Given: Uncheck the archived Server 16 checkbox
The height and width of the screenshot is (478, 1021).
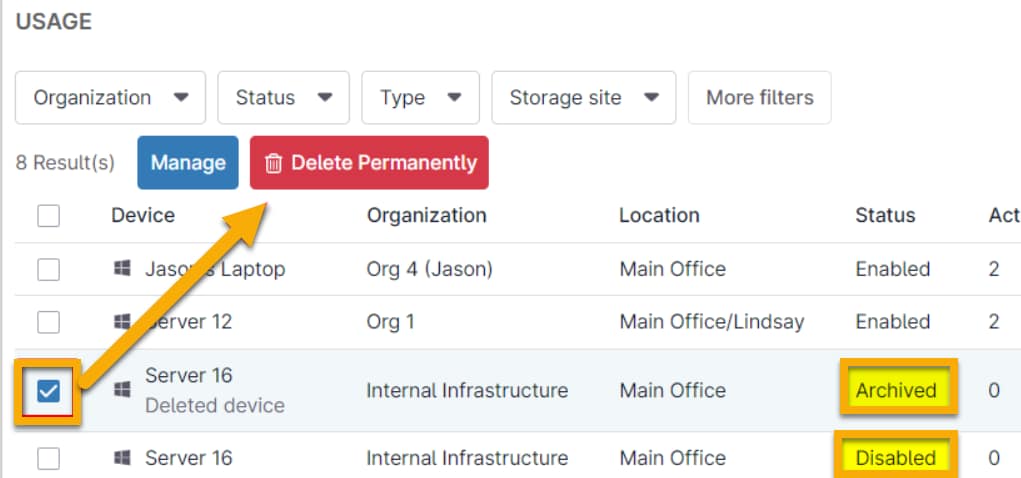Looking at the screenshot, I should 48,391.
